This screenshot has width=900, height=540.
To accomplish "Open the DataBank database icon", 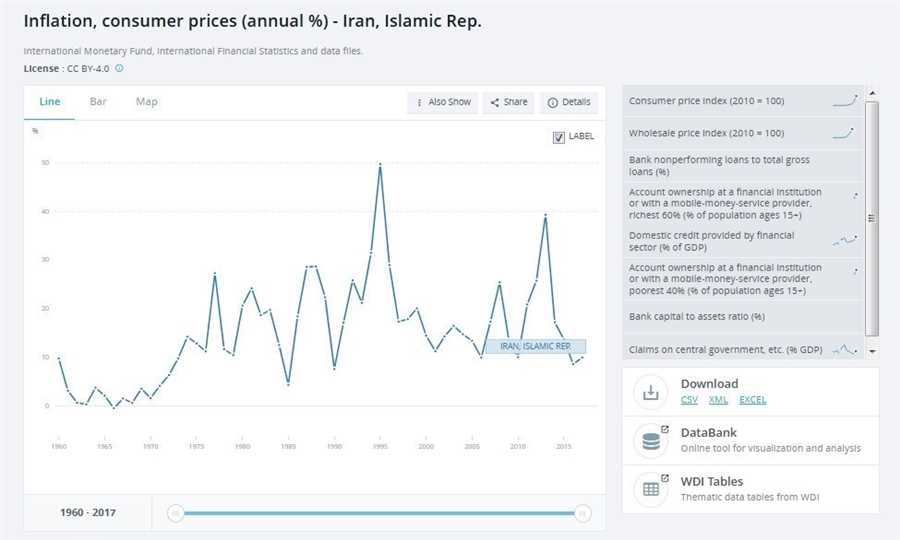I will (651, 440).
